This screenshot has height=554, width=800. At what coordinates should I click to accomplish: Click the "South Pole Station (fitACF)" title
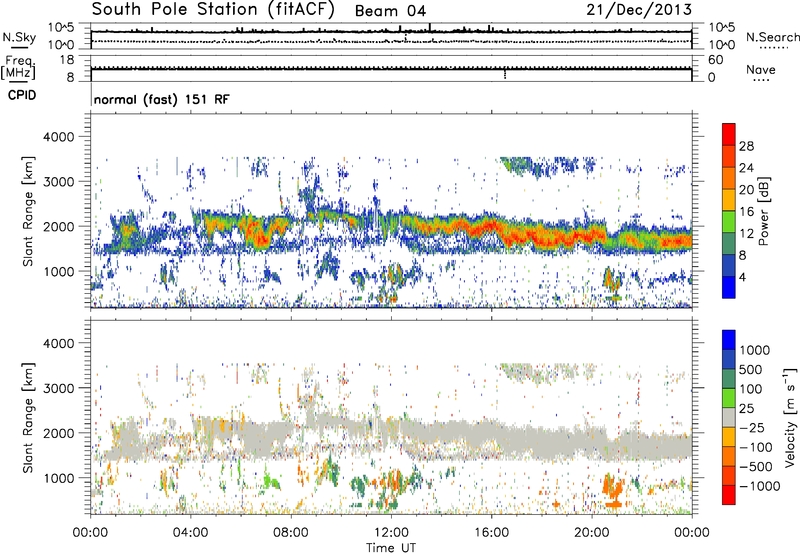click(x=213, y=10)
